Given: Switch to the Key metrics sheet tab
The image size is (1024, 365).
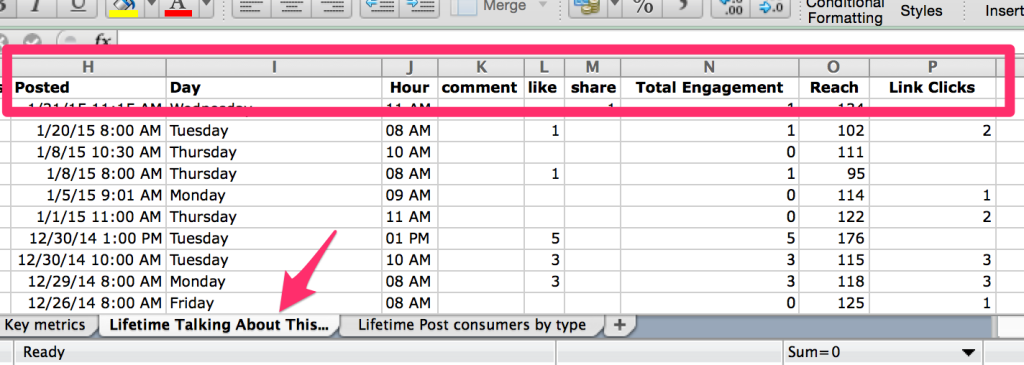Looking at the screenshot, I should 45,325.
